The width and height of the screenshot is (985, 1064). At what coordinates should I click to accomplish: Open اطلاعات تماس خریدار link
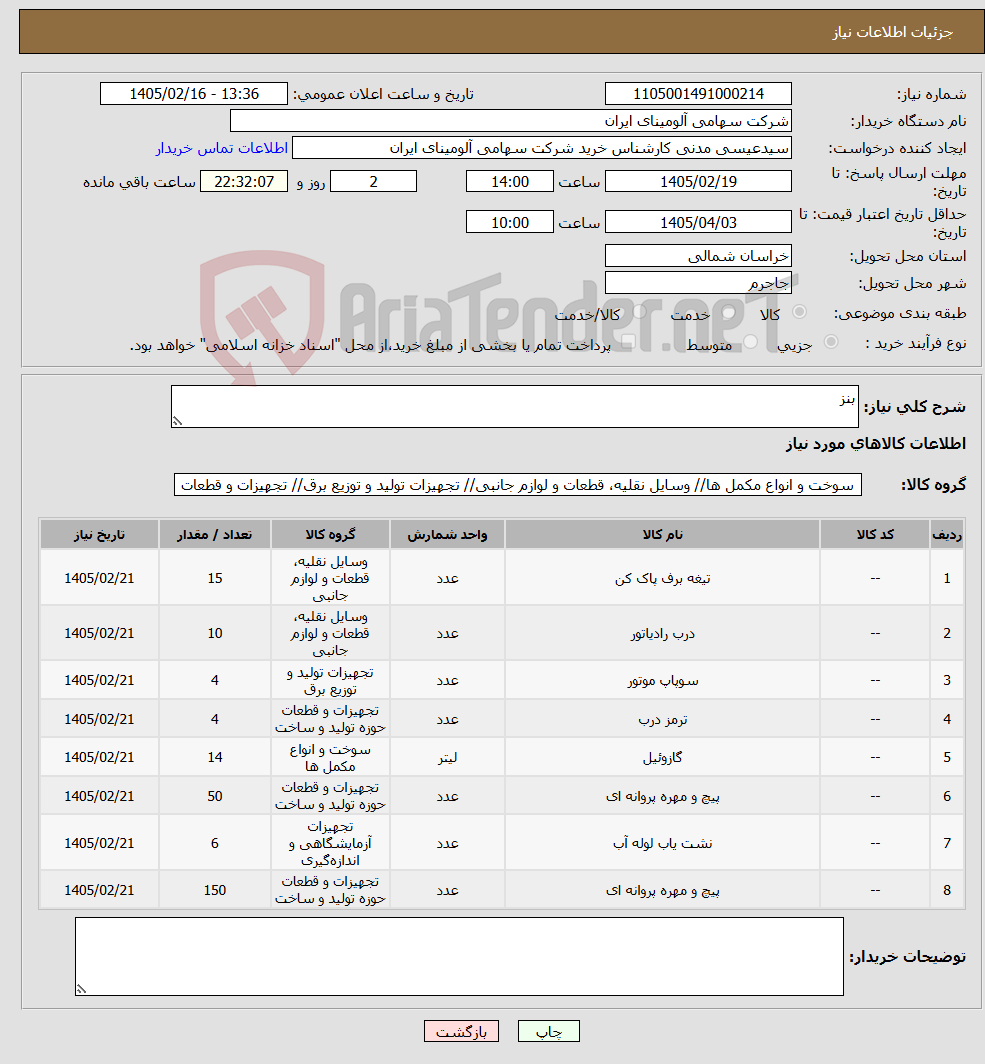pyautogui.click(x=222, y=148)
